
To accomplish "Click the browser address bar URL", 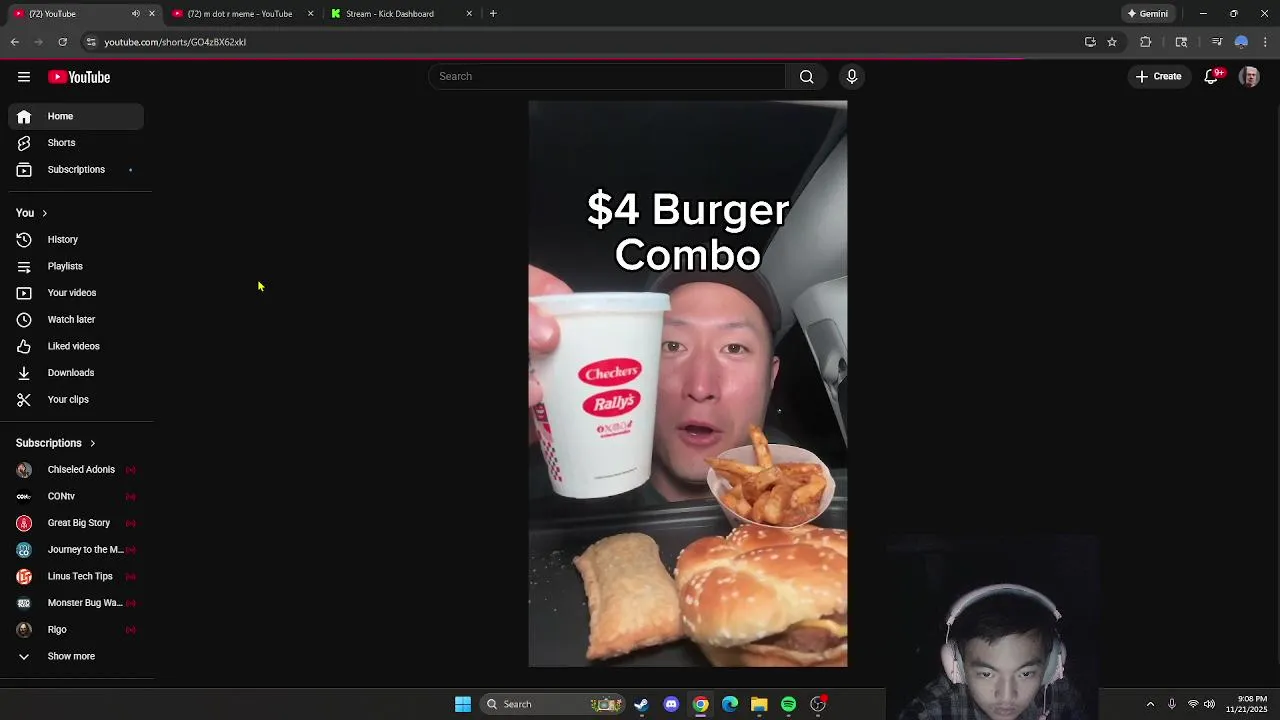I will (175, 42).
